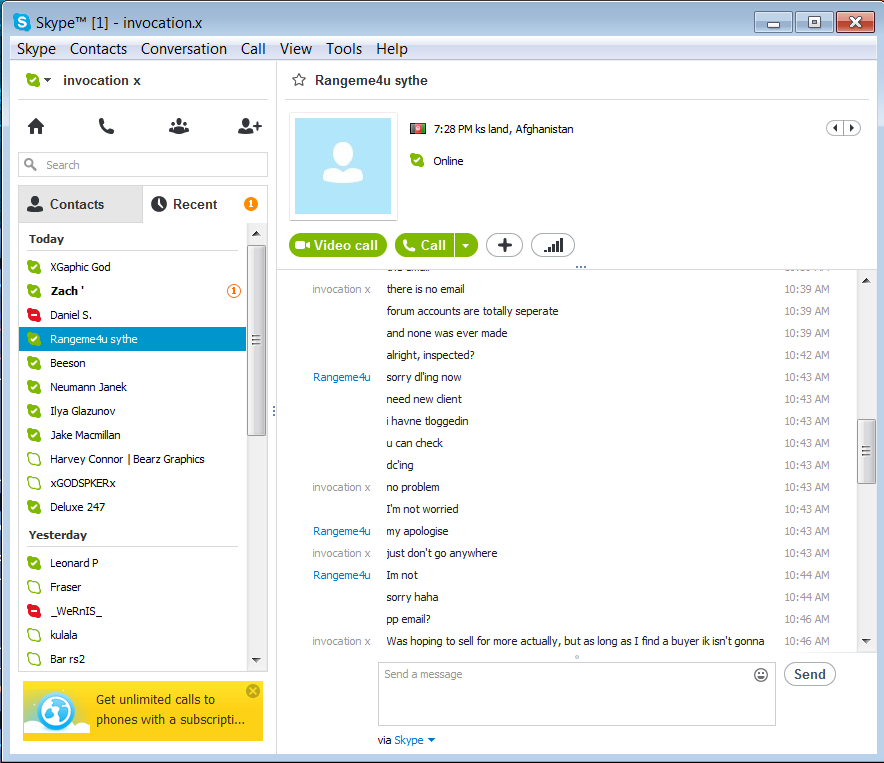Select Jake Macmillan contact
The image size is (884, 763).
(132, 435)
